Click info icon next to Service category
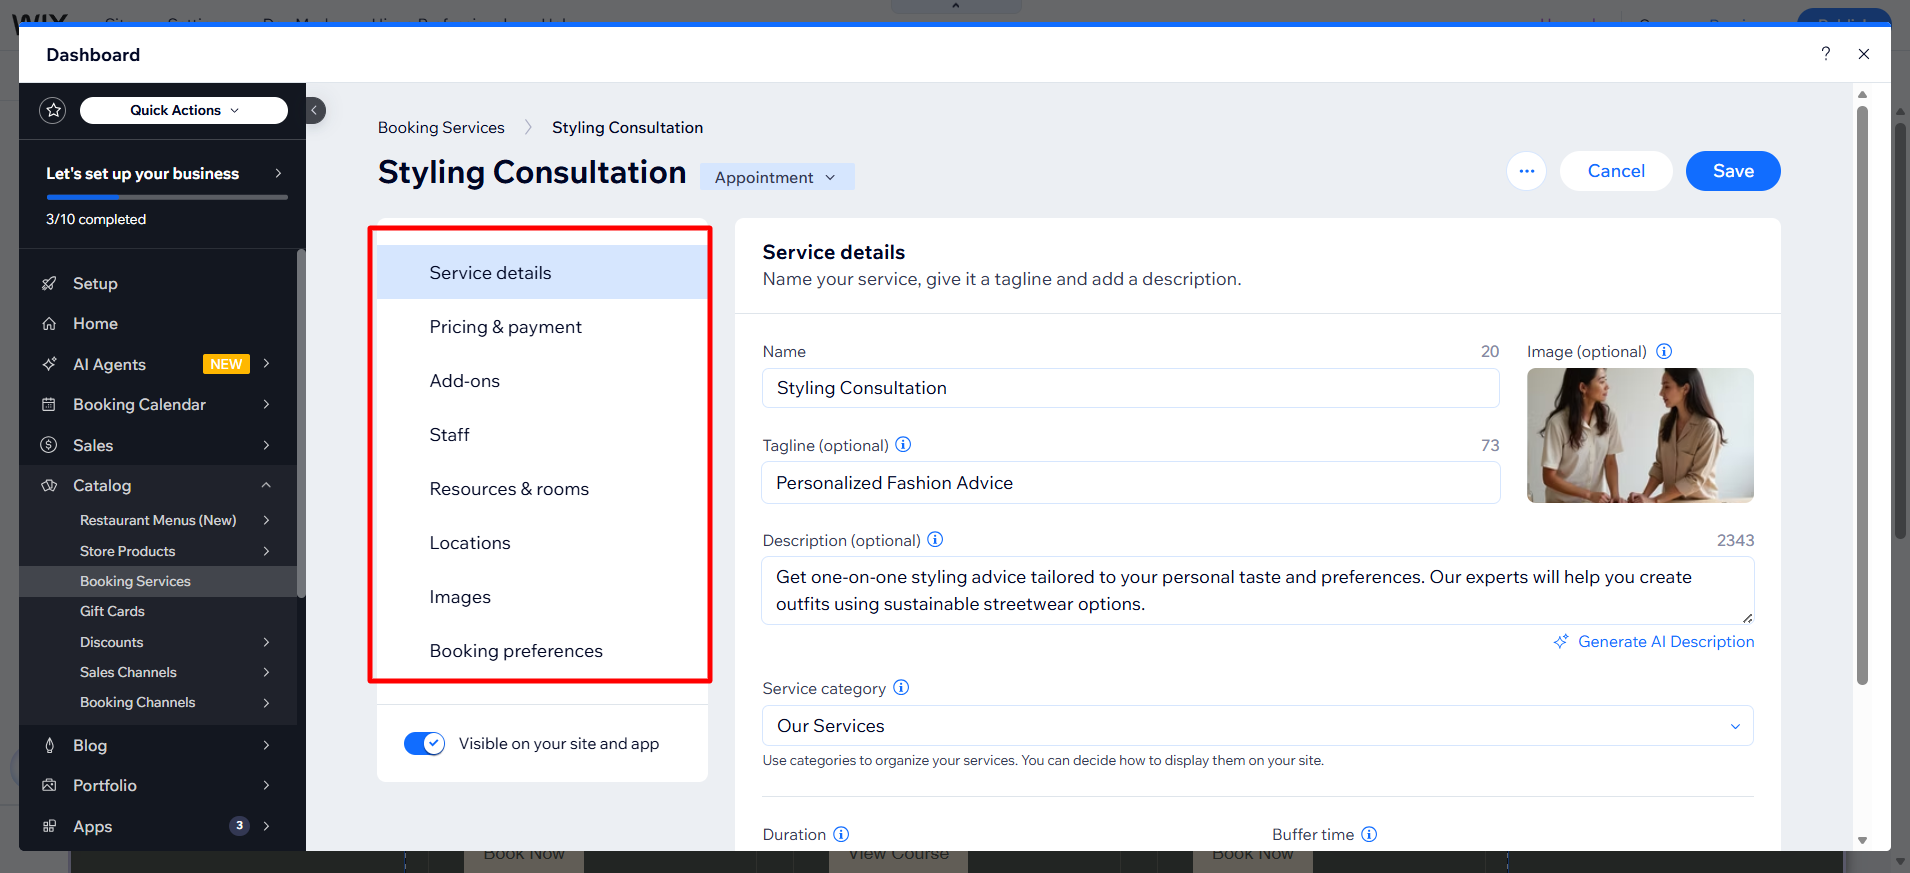Viewport: 1910px width, 873px height. coord(901,687)
